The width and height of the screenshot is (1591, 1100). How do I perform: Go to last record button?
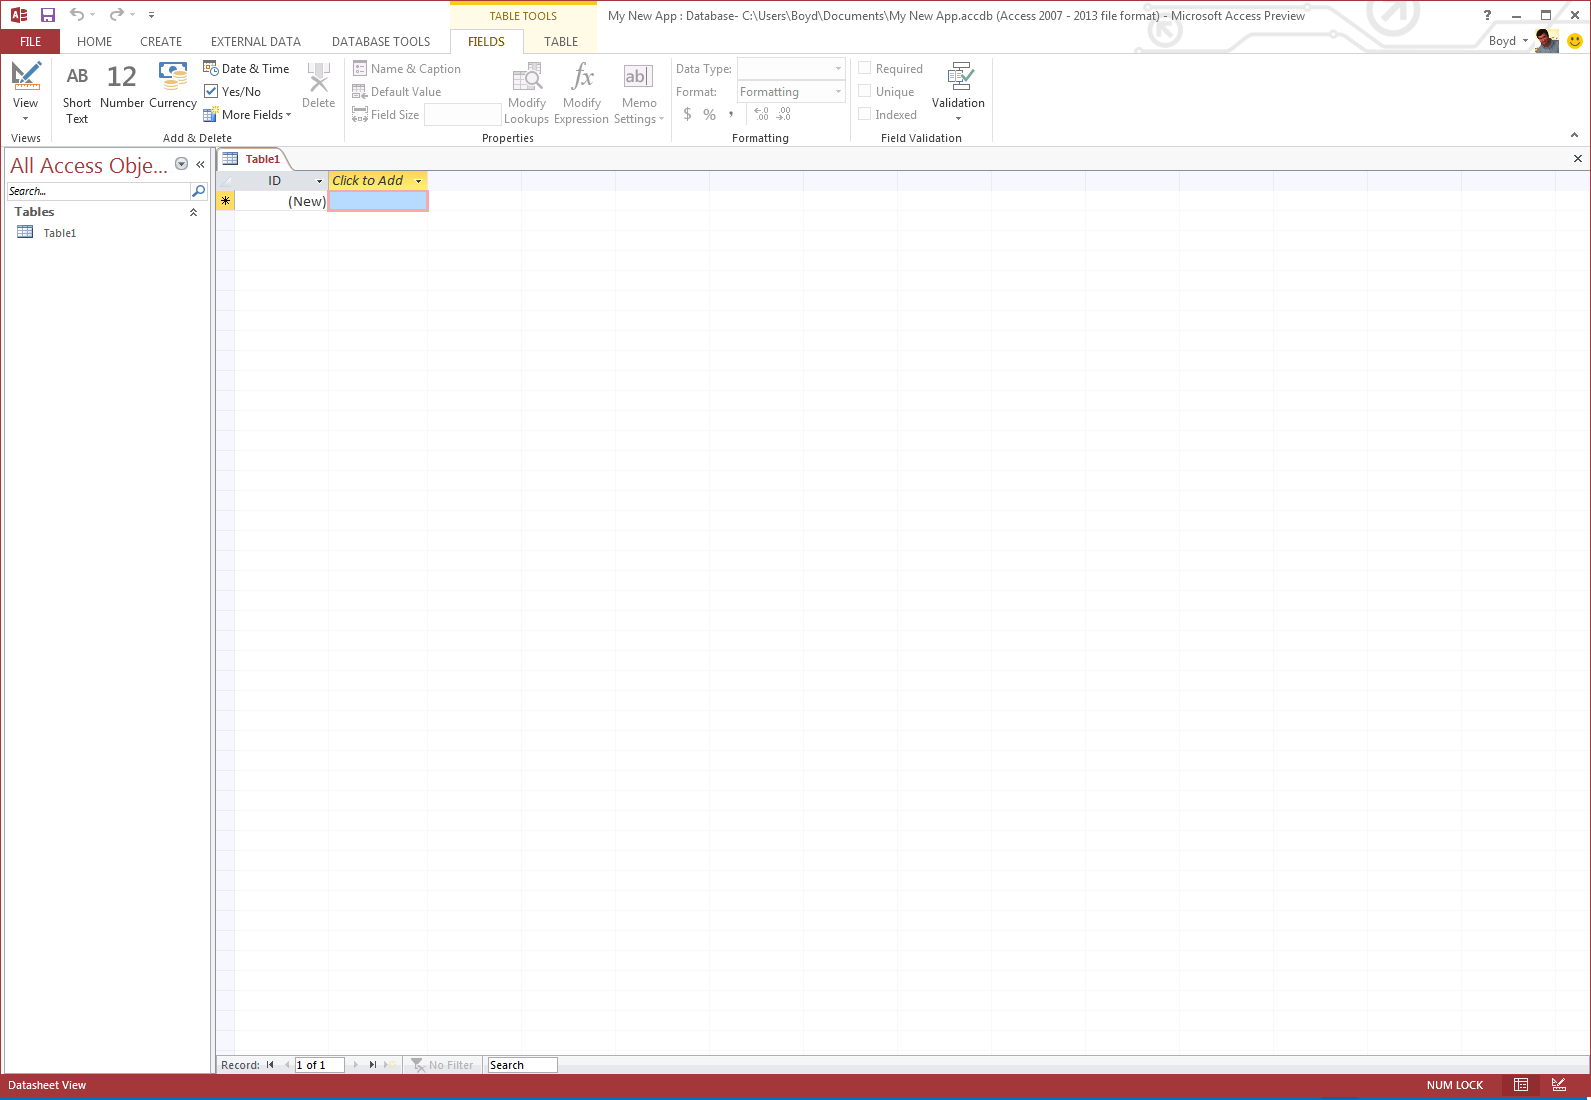(x=373, y=1065)
